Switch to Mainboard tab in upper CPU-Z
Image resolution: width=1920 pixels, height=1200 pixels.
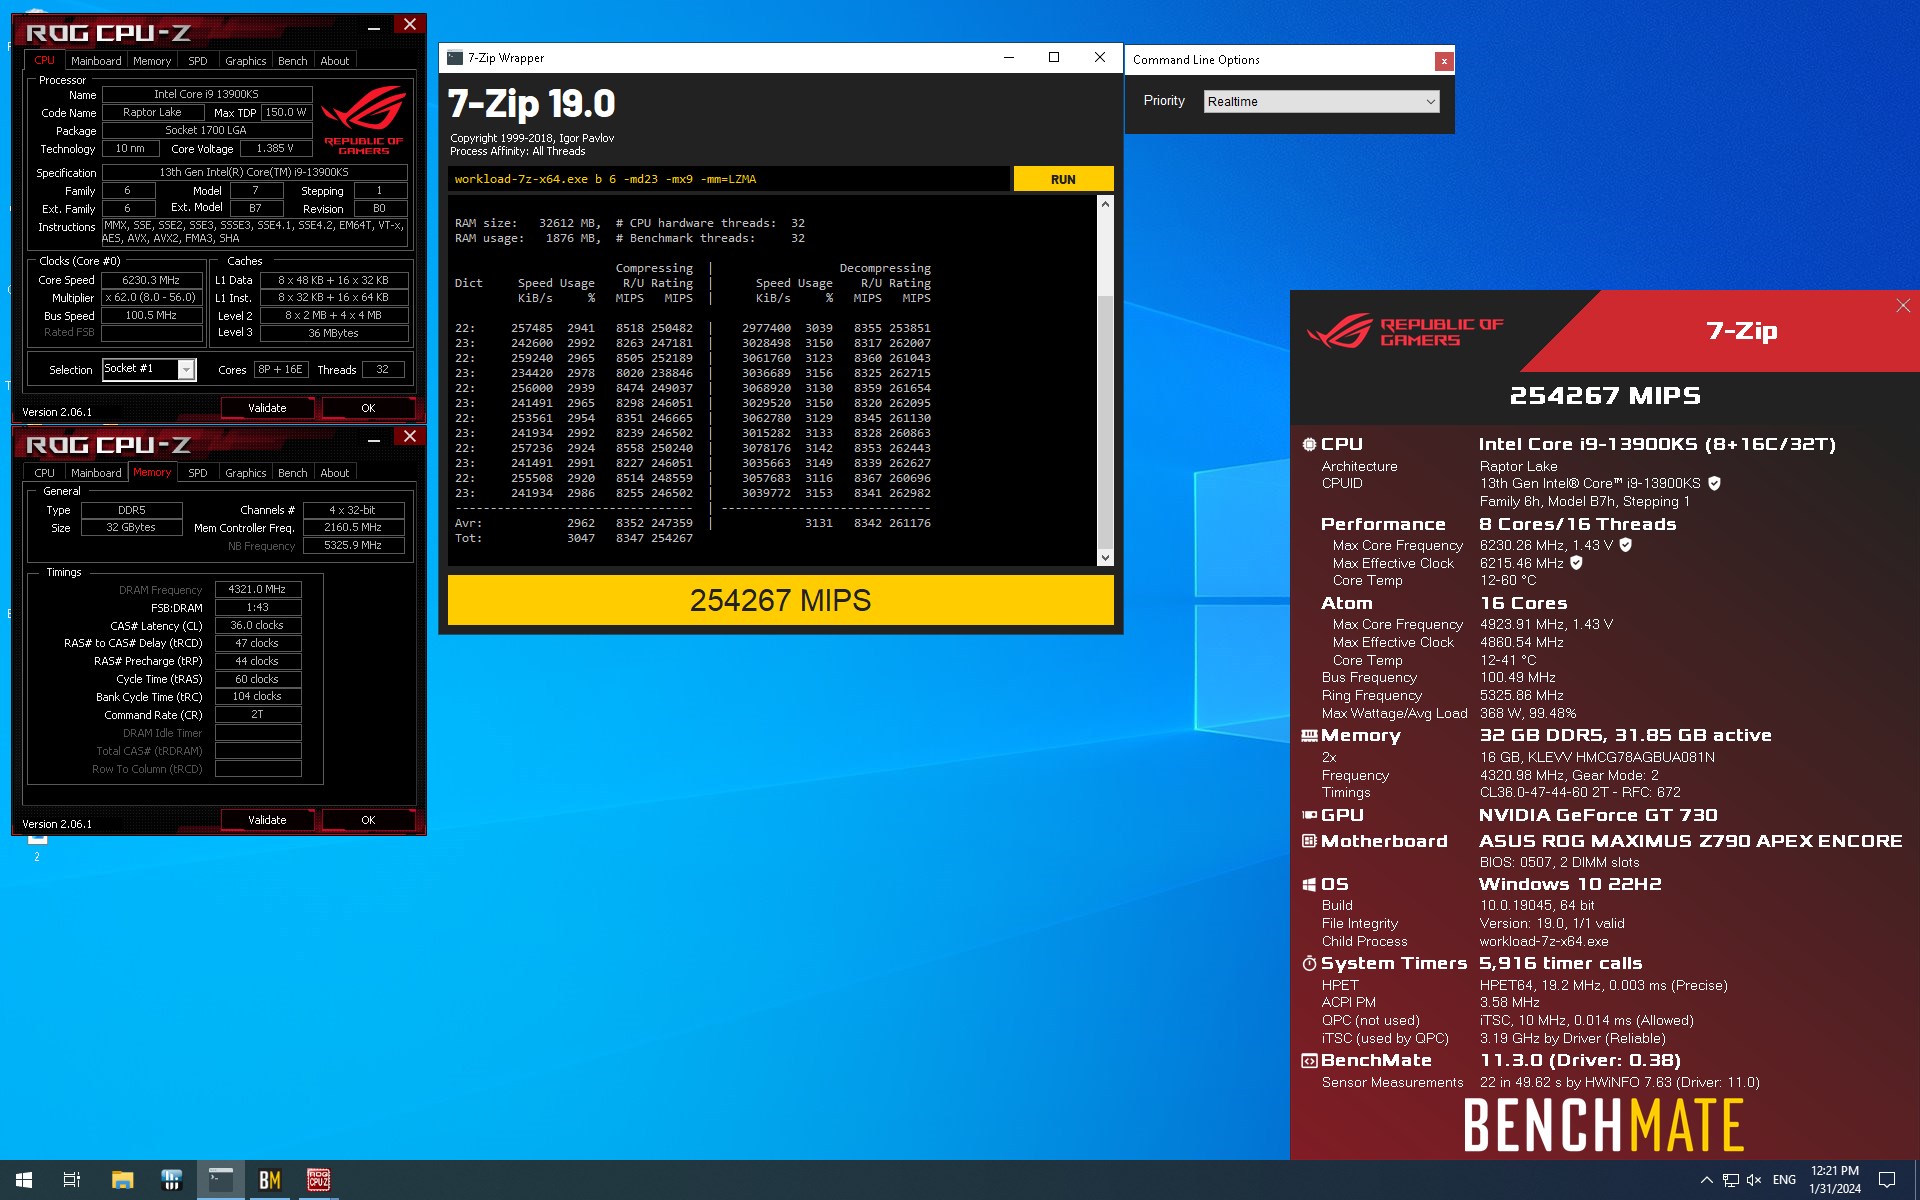click(x=96, y=61)
